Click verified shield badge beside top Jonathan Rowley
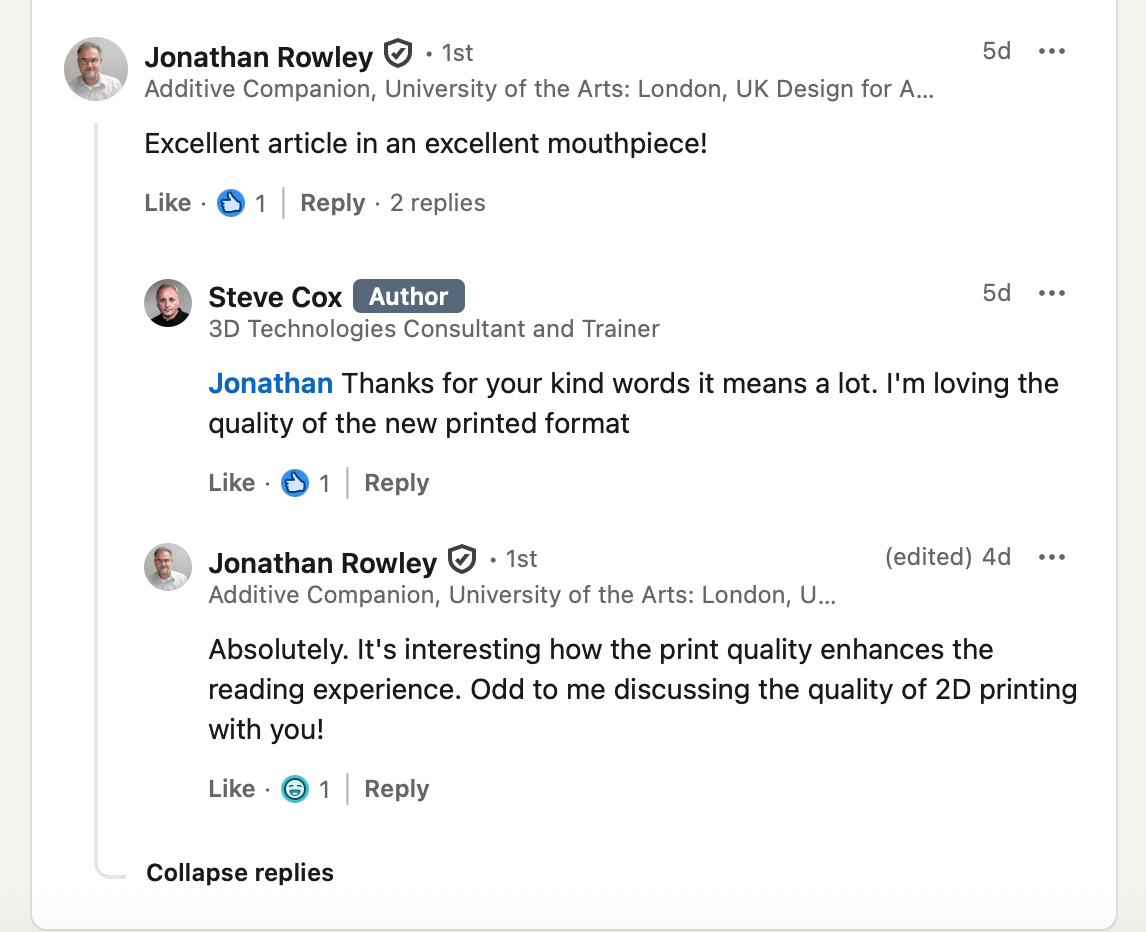The width and height of the screenshot is (1146, 932). [398, 54]
